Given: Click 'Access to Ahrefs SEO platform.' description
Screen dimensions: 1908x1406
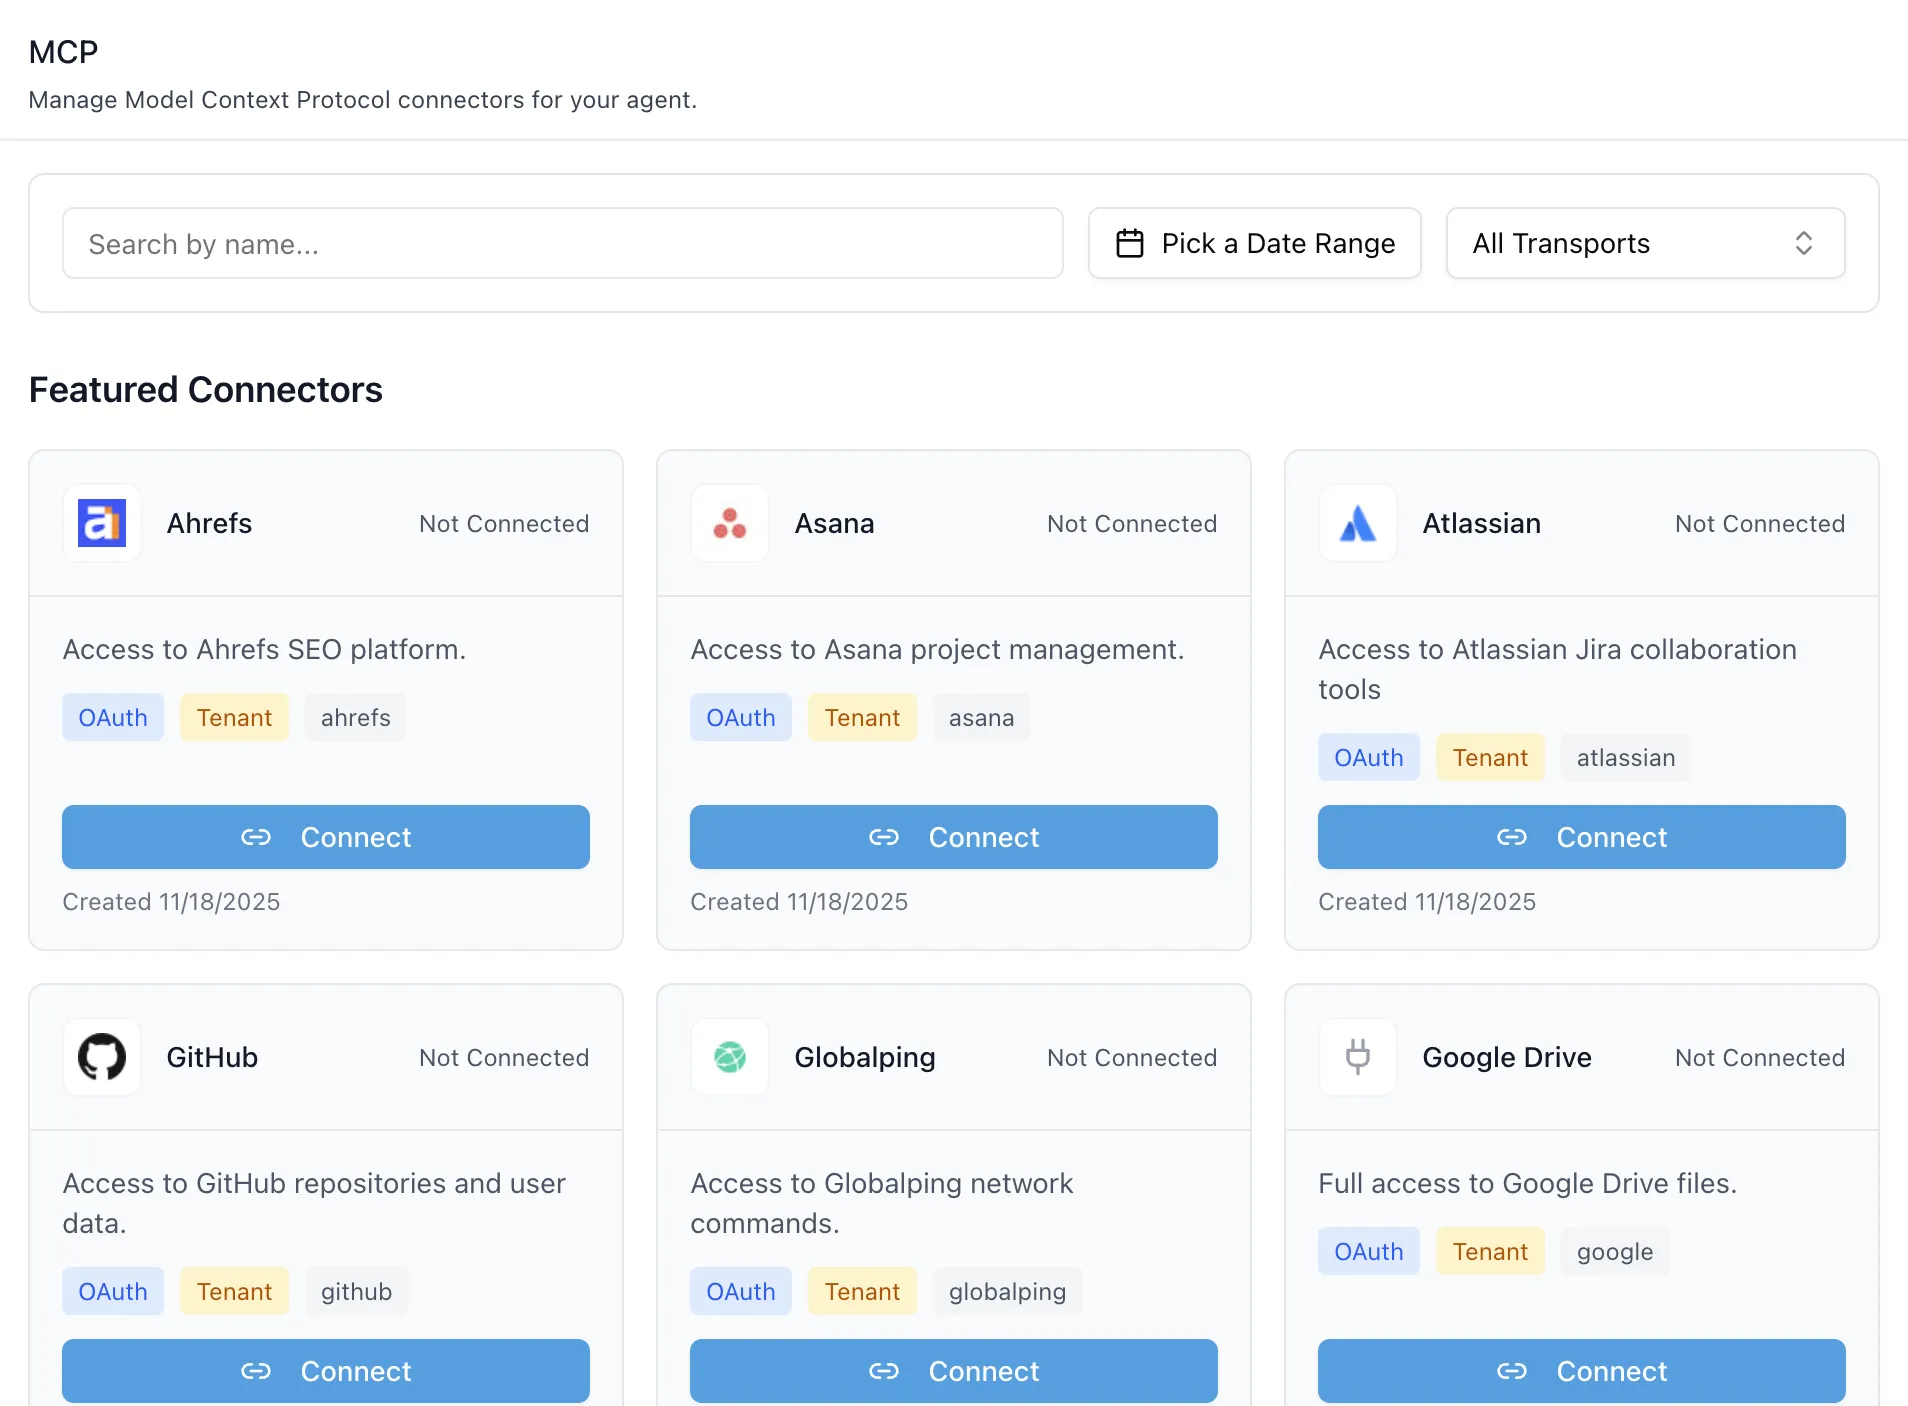Looking at the screenshot, I should click(x=264, y=649).
